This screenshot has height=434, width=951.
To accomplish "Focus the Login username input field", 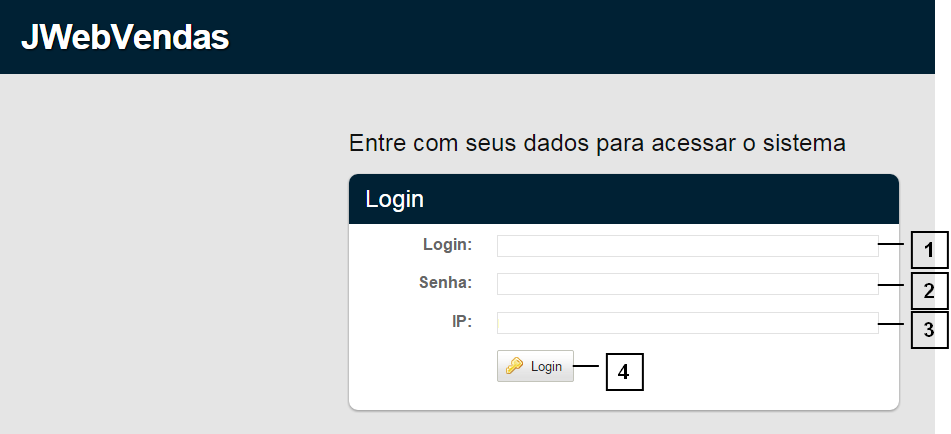I will pyautogui.click(x=687, y=246).
